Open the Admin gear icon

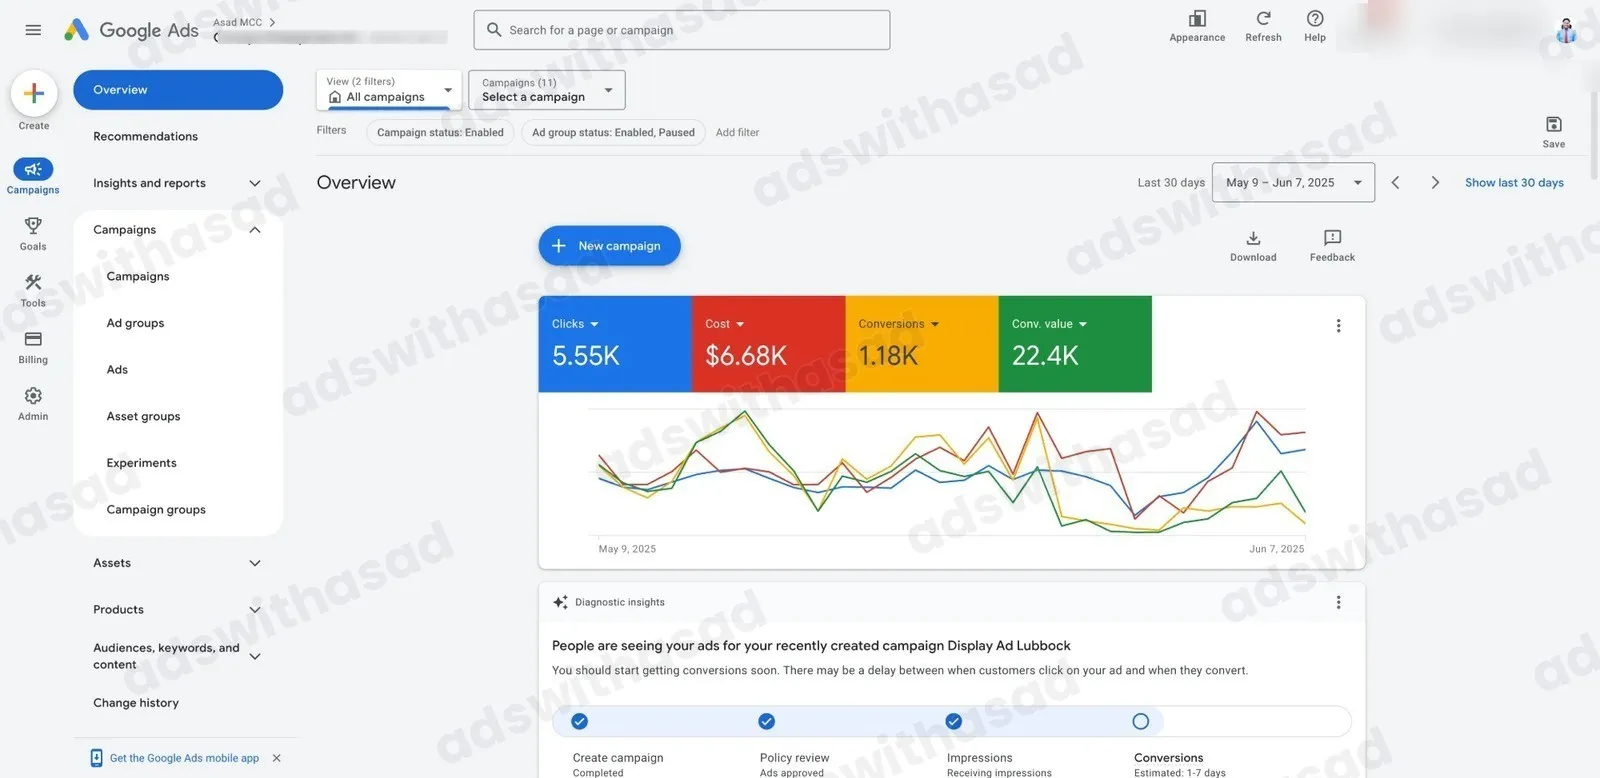pos(33,396)
